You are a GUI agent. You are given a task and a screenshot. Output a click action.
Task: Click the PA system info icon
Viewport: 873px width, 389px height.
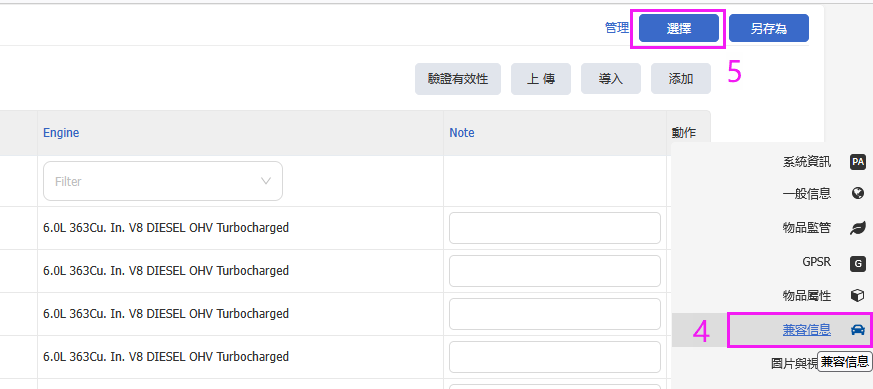[857, 162]
